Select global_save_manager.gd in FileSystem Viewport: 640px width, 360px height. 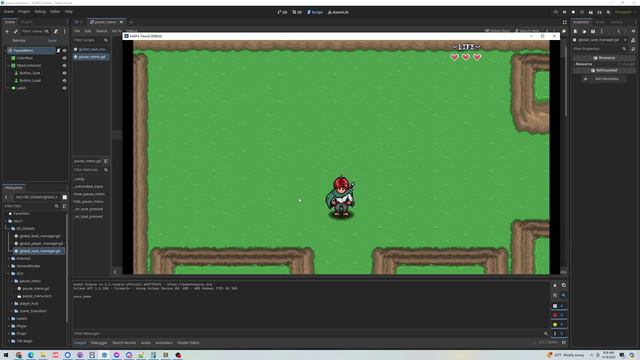[40, 251]
